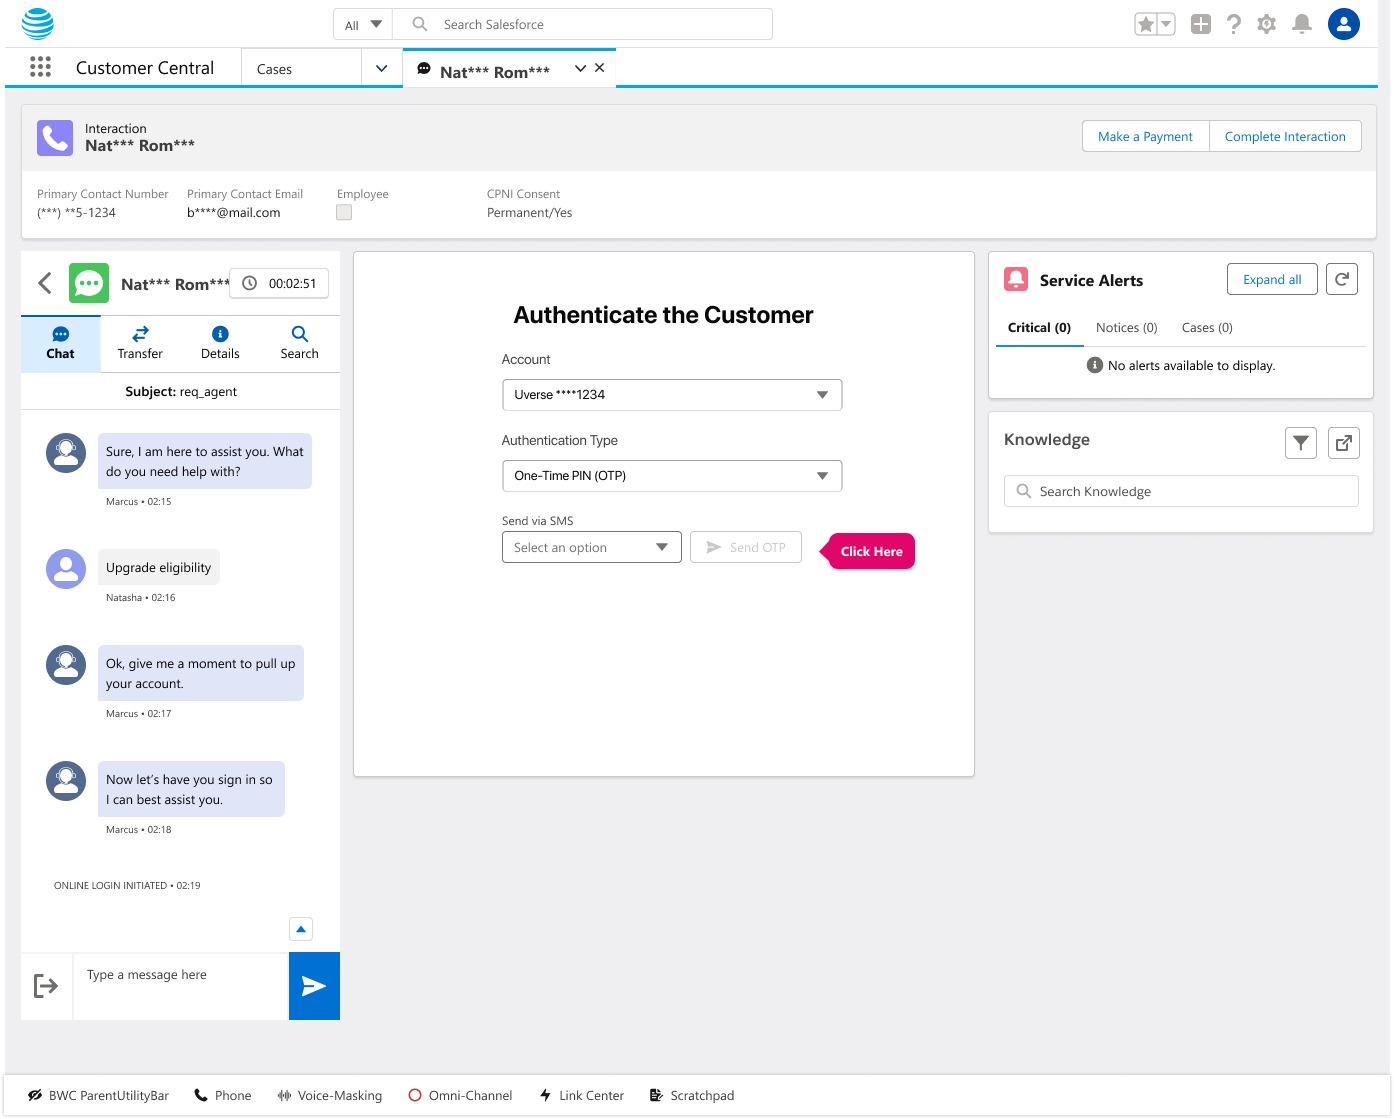
Task: Open the favorites list dropdown arrow
Action: 1166,24
